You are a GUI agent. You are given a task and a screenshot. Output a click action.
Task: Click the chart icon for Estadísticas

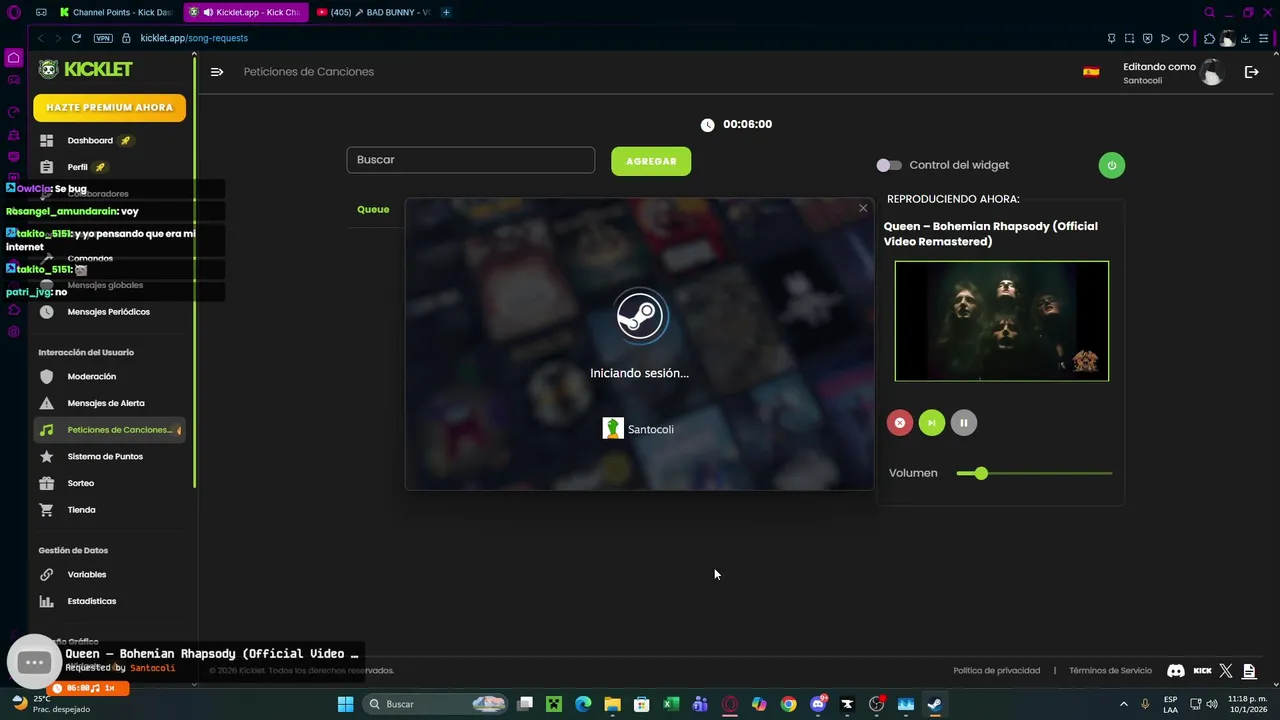tap(46, 601)
